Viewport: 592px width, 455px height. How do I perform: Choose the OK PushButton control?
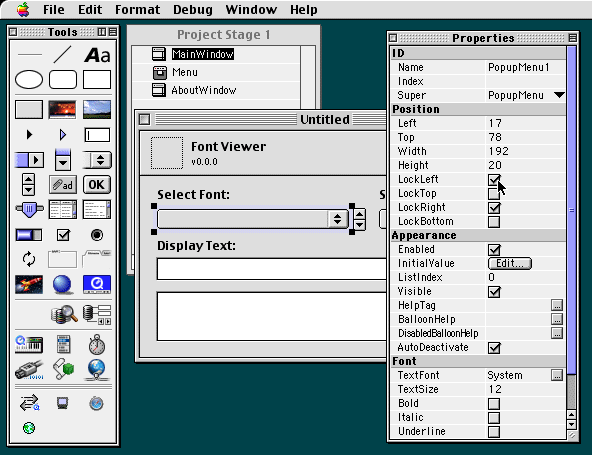point(97,185)
